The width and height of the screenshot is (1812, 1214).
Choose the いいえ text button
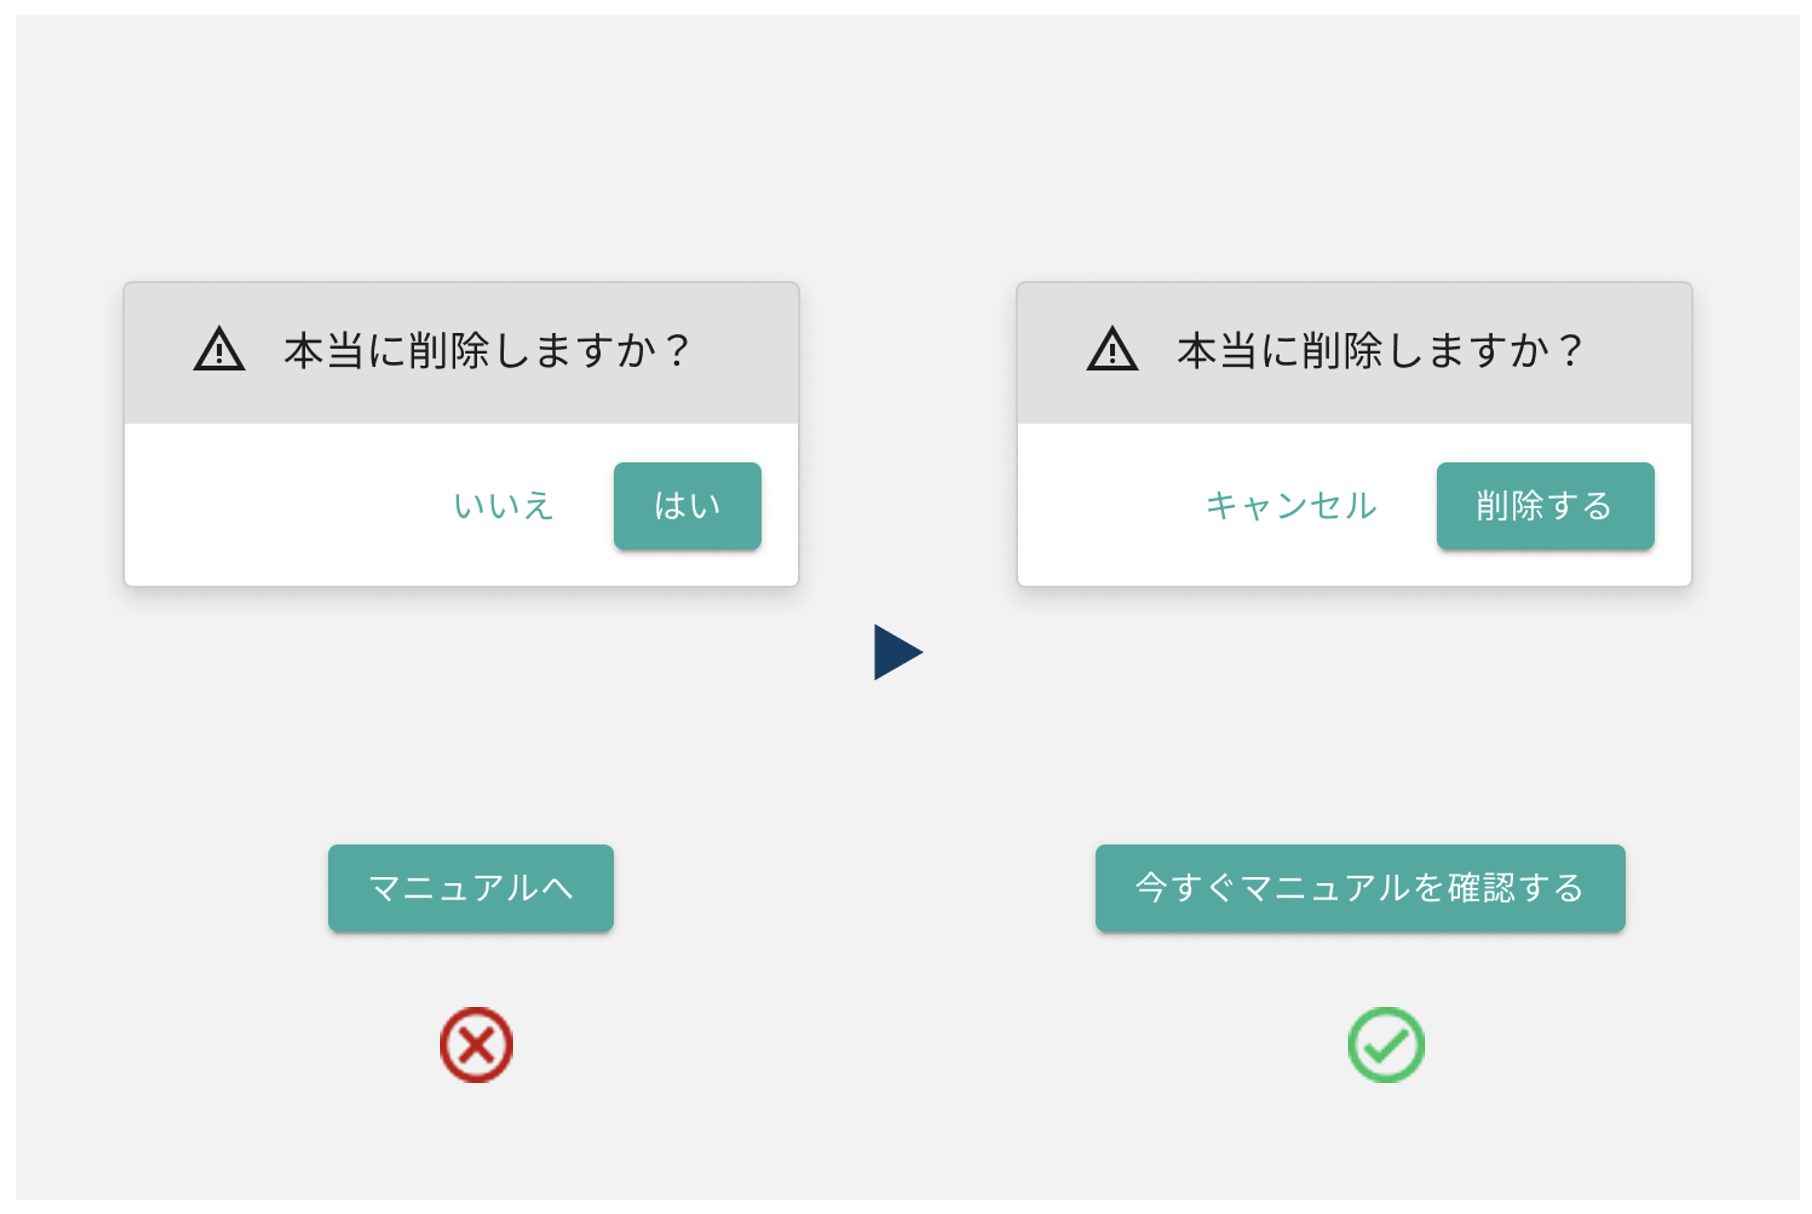503,506
